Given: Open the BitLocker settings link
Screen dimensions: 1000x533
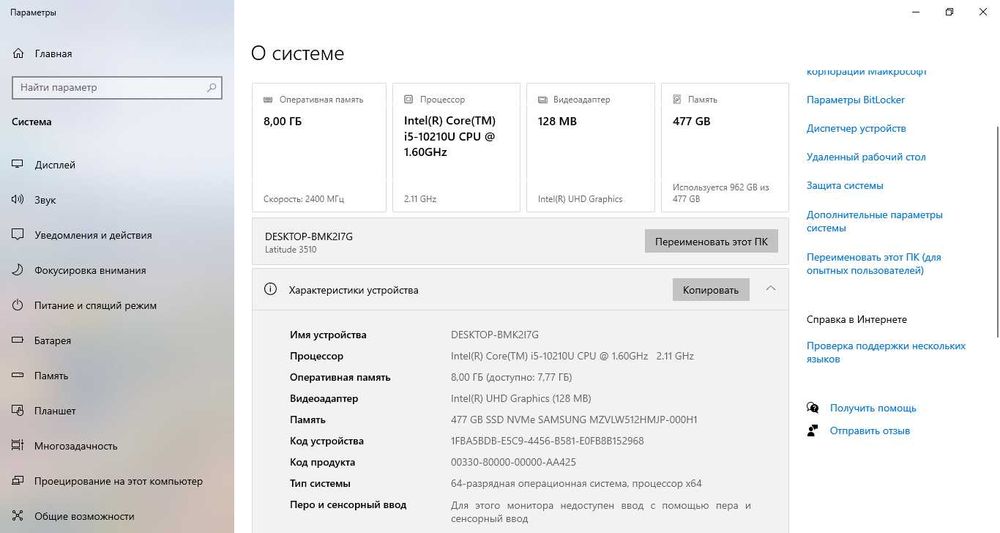Looking at the screenshot, I should [855, 100].
